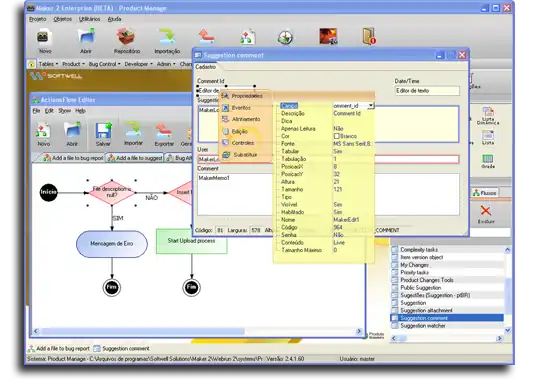Open the Campo combo box dropdown
Viewport: 538px width, 392px height.
pyautogui.click(x=371, y=106)
